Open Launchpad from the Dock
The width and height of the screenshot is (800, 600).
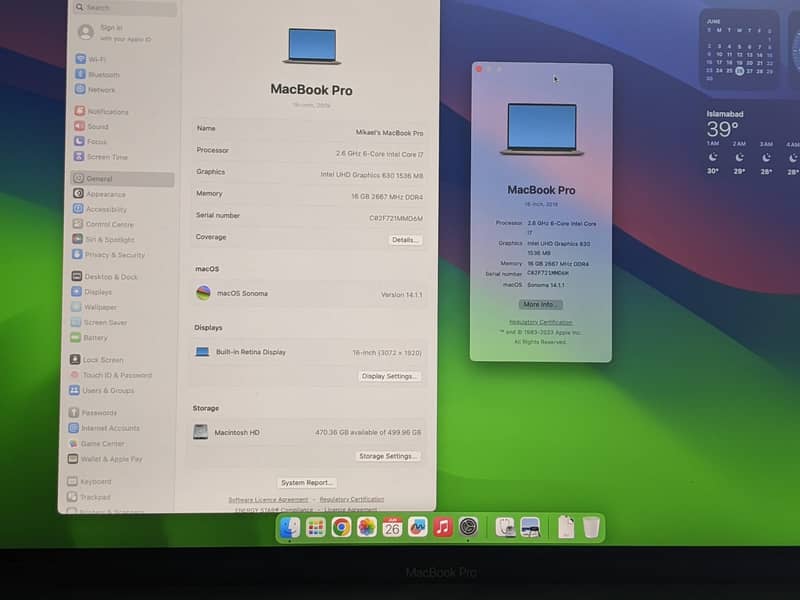[316, 527]
